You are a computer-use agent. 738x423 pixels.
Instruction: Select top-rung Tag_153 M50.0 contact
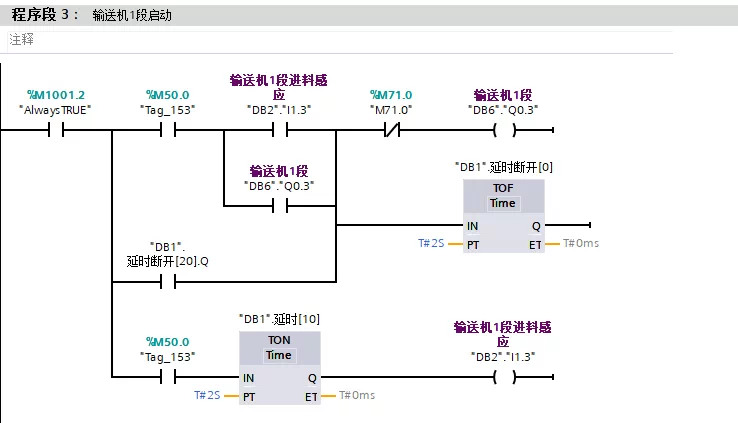[168, 129]
